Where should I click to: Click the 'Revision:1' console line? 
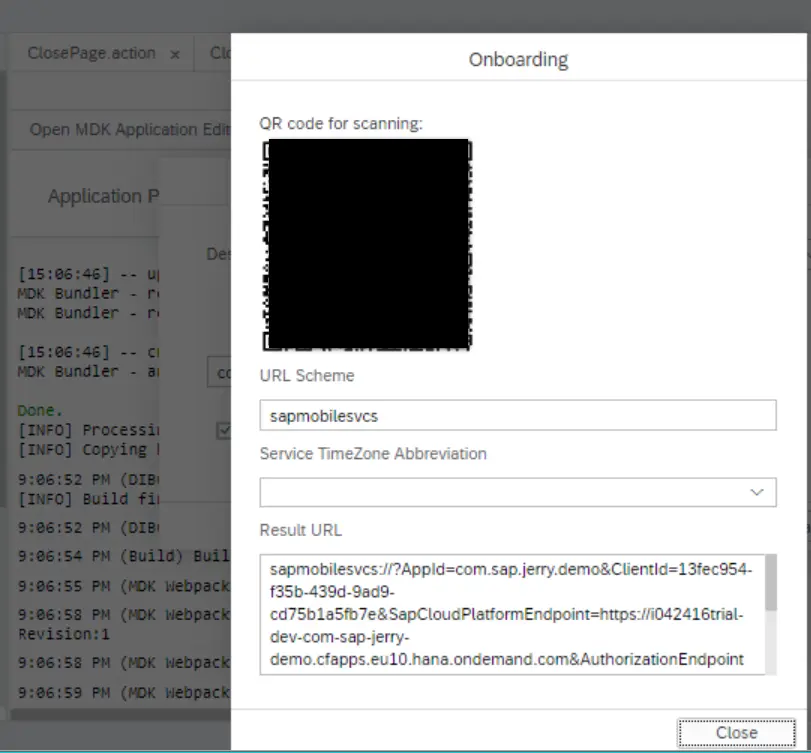(x=64, y=634)
